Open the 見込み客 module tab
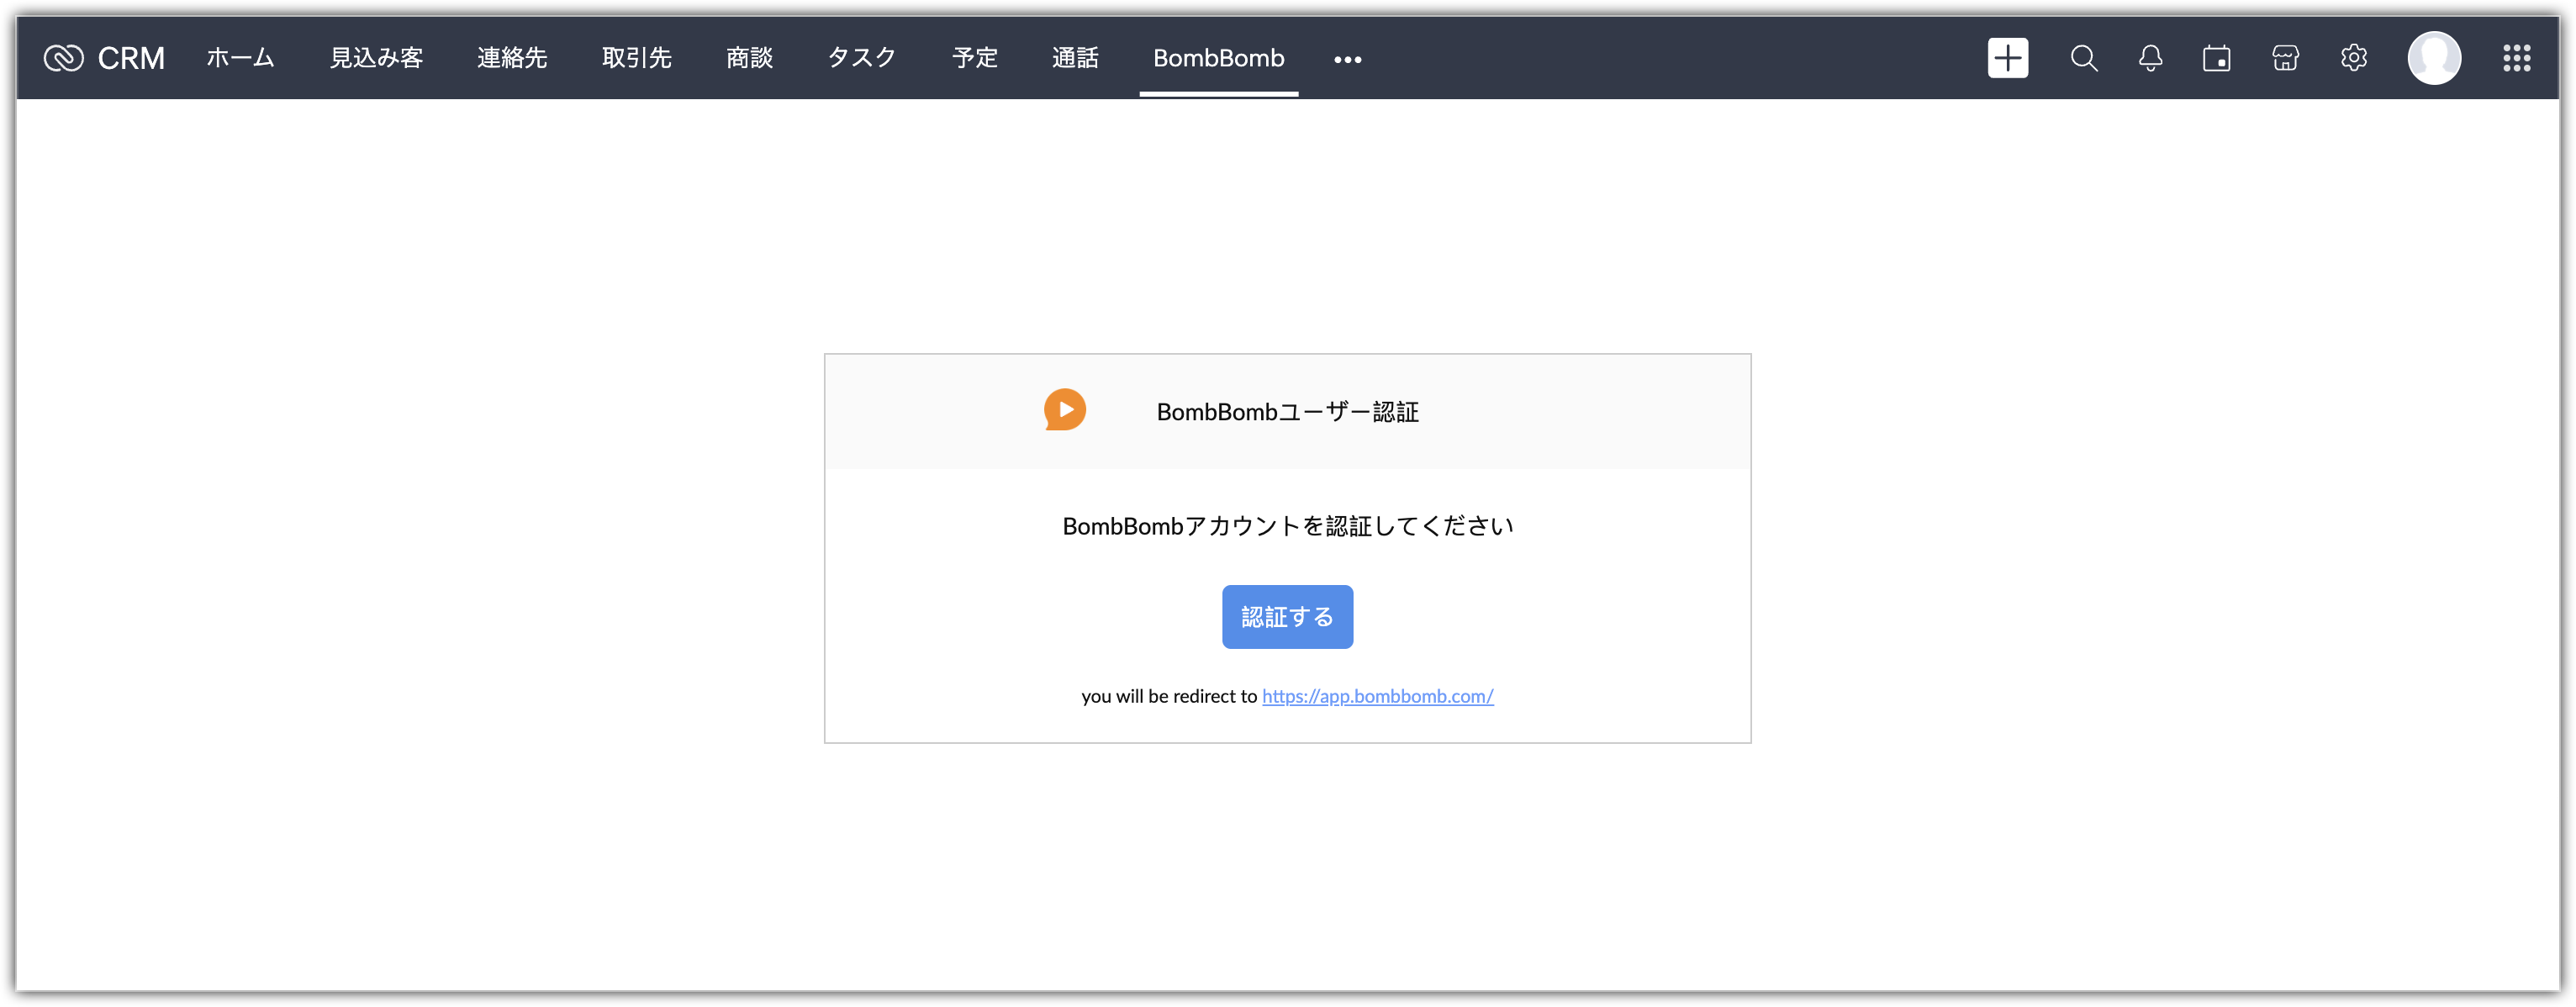2576x1007 pixels. pyautogui.click(x=376, y=58)
